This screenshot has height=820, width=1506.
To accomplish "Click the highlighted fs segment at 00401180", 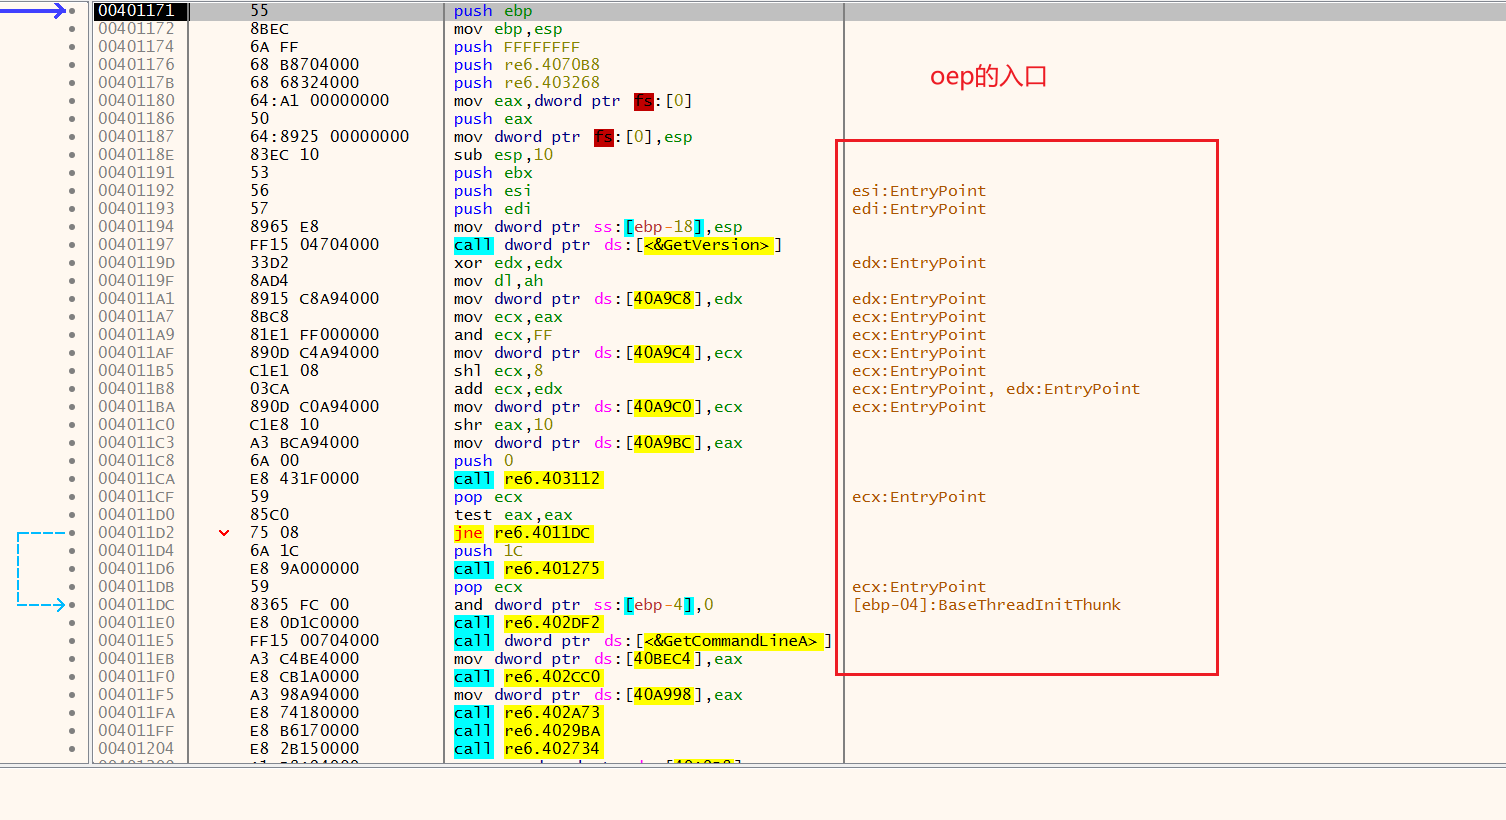I will (644, 101).
